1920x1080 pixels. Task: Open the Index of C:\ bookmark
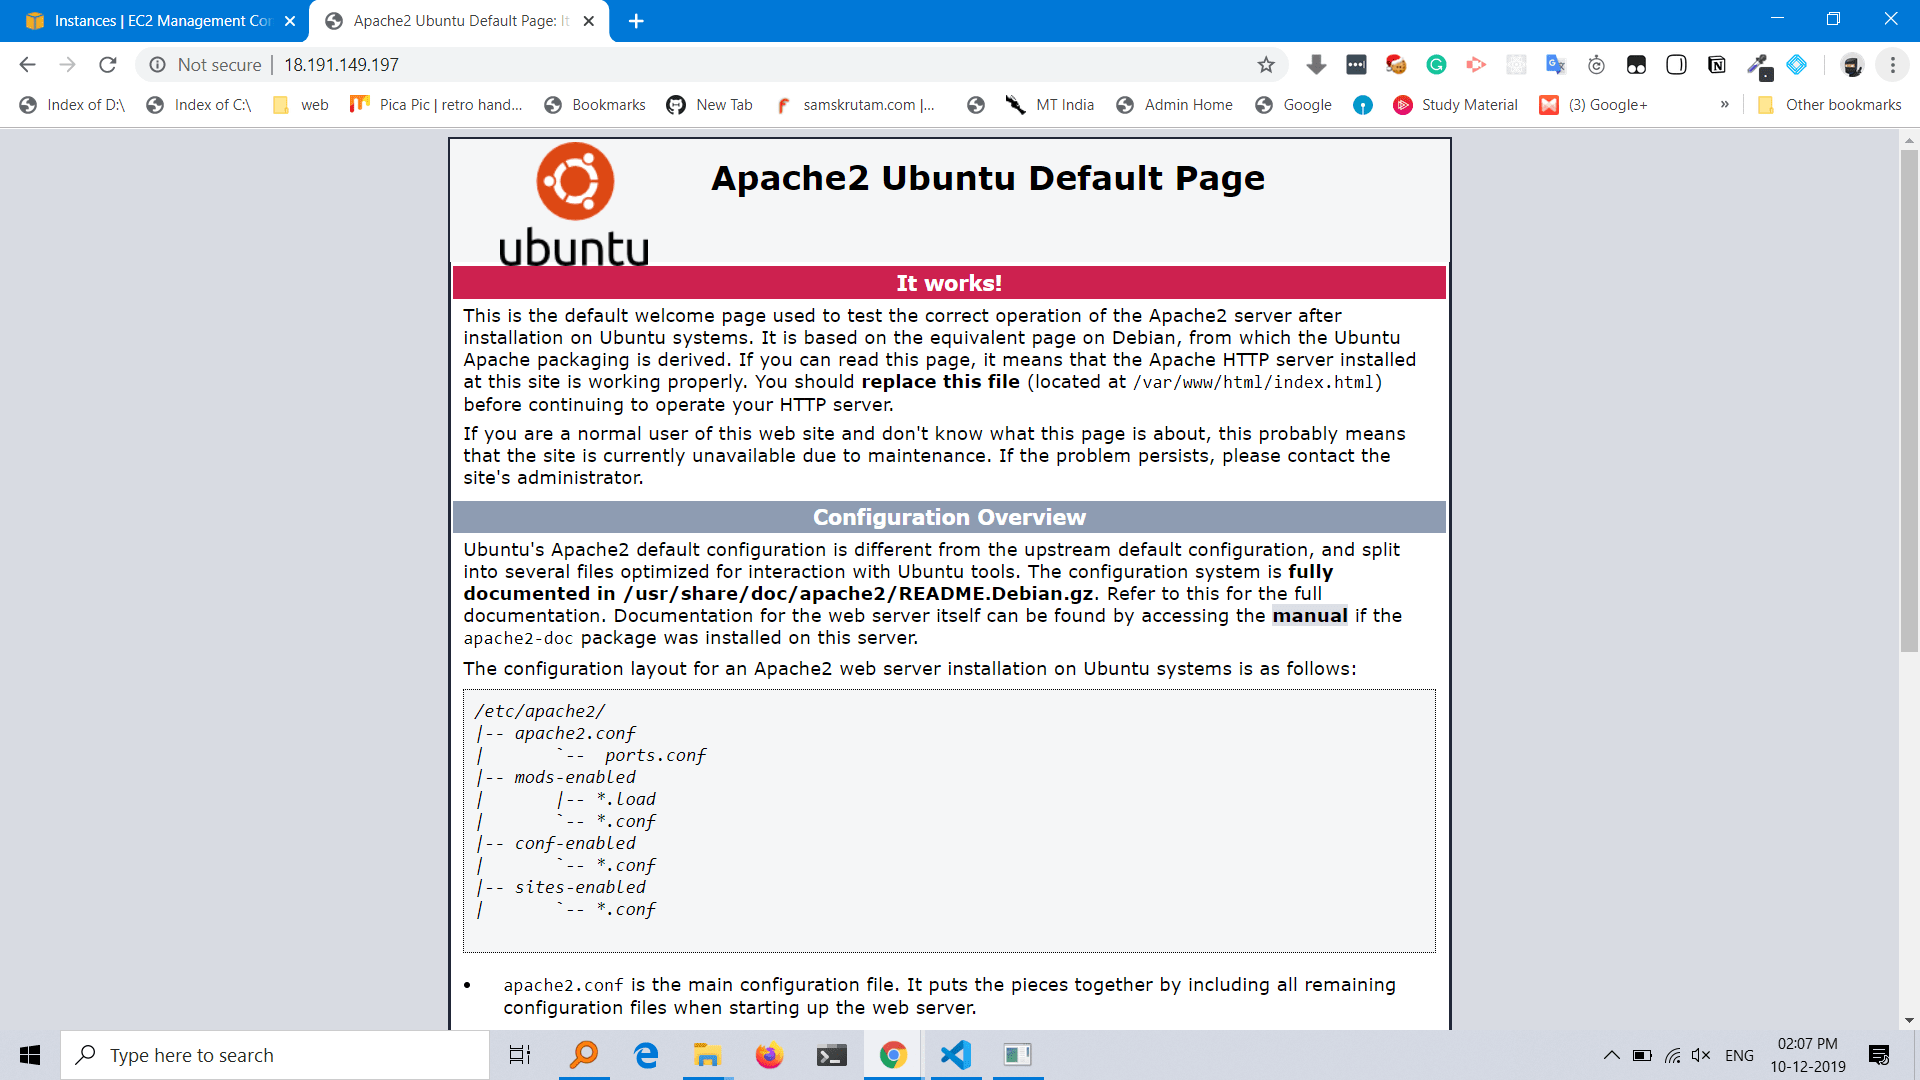[x=198, y=105]
